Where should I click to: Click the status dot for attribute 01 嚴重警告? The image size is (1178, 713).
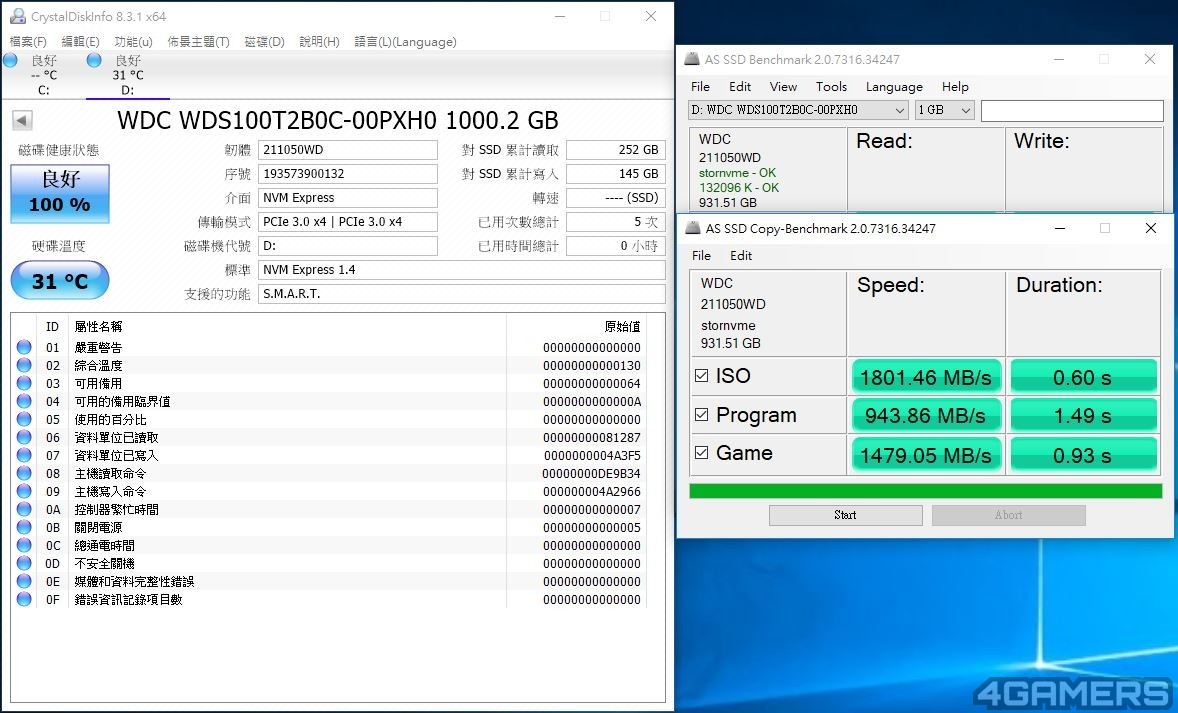[x=24, y=347]
